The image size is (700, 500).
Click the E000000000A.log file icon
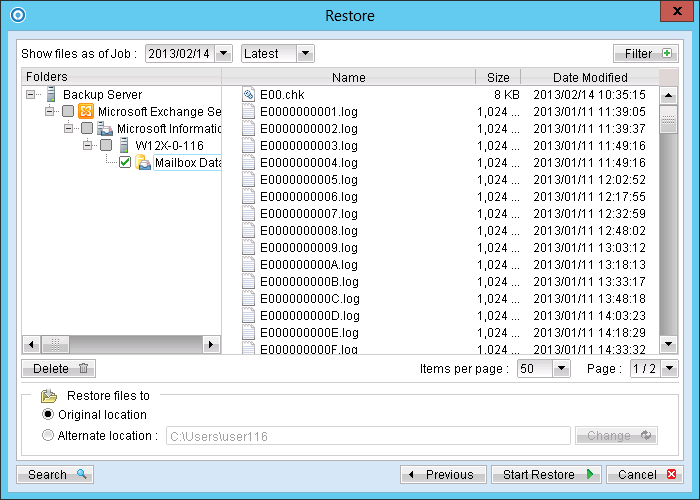click(249, 264)
